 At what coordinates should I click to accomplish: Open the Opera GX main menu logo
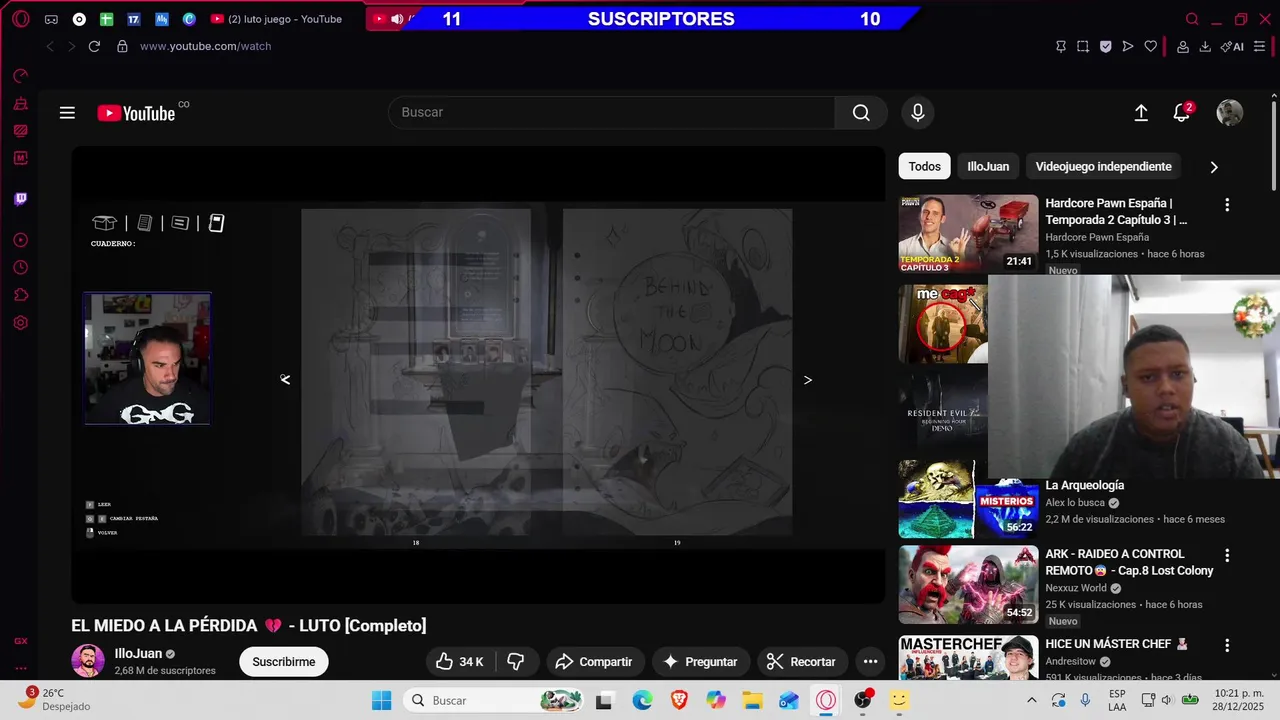pyautogui.click(x=21, y=19)
